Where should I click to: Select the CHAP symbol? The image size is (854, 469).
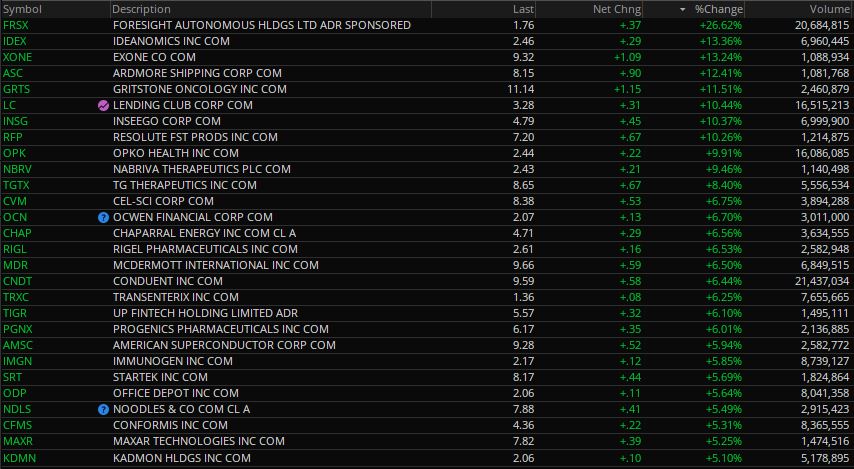17,233
